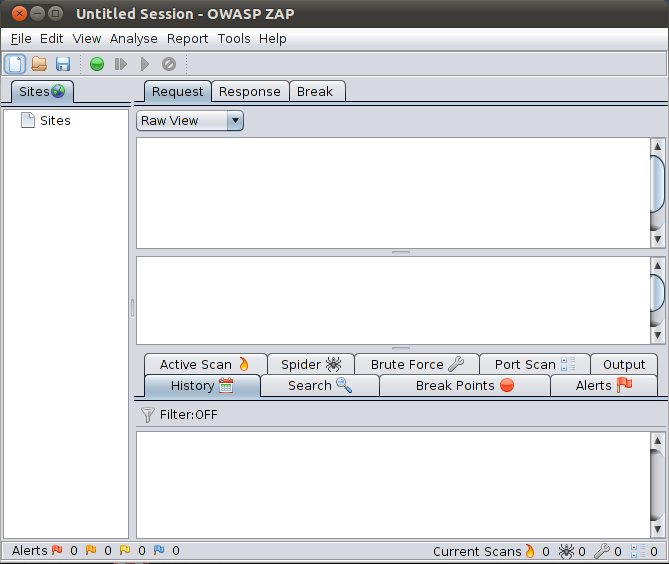This screenshot has width=669, height=564.
Task: Open the Alerts tab
Action: click(604, 385)
